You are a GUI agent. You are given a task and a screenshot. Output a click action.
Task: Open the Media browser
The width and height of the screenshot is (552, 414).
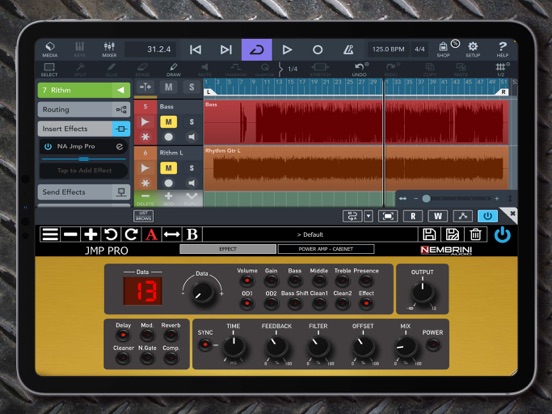click(50, 50)
